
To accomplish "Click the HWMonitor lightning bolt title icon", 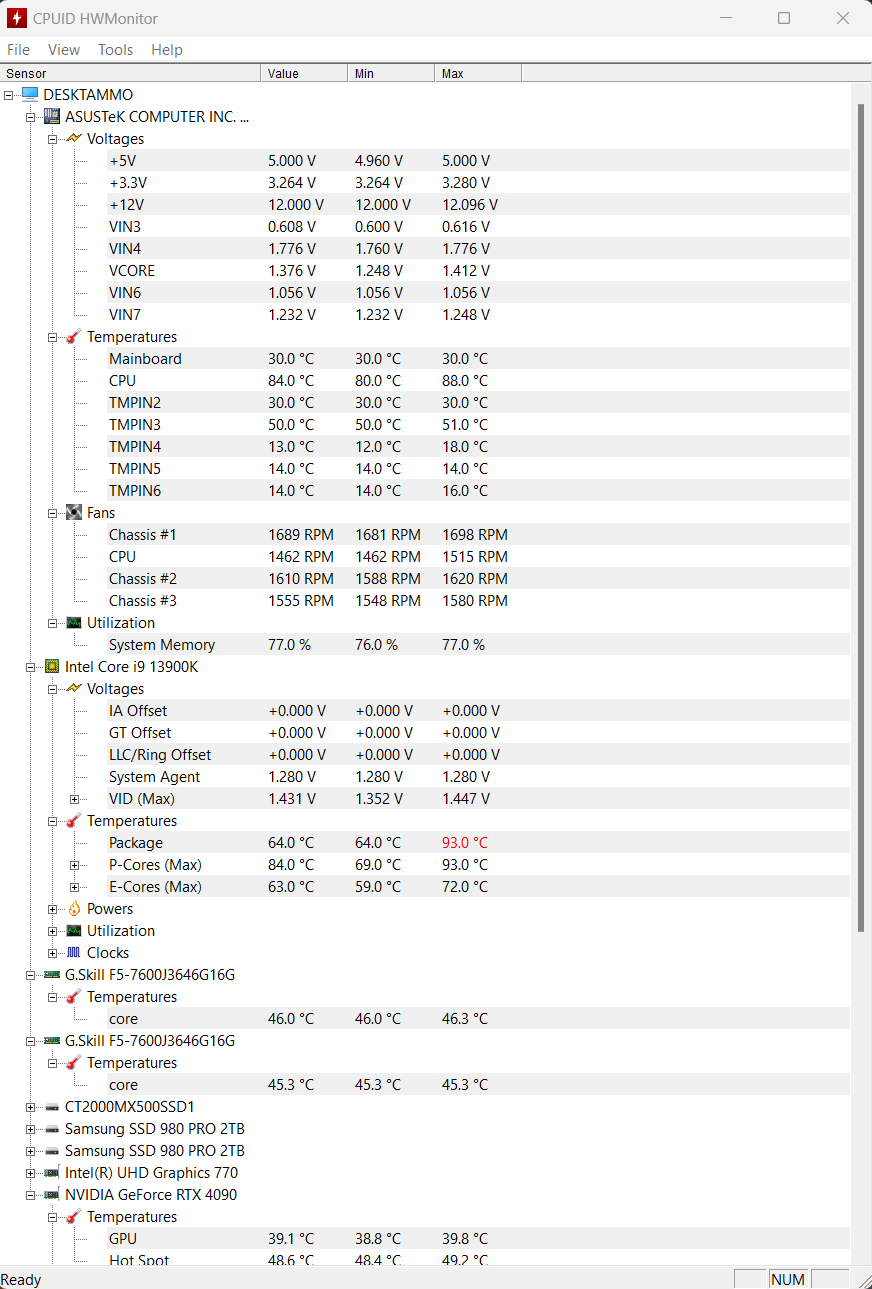I will coord(17,18).
